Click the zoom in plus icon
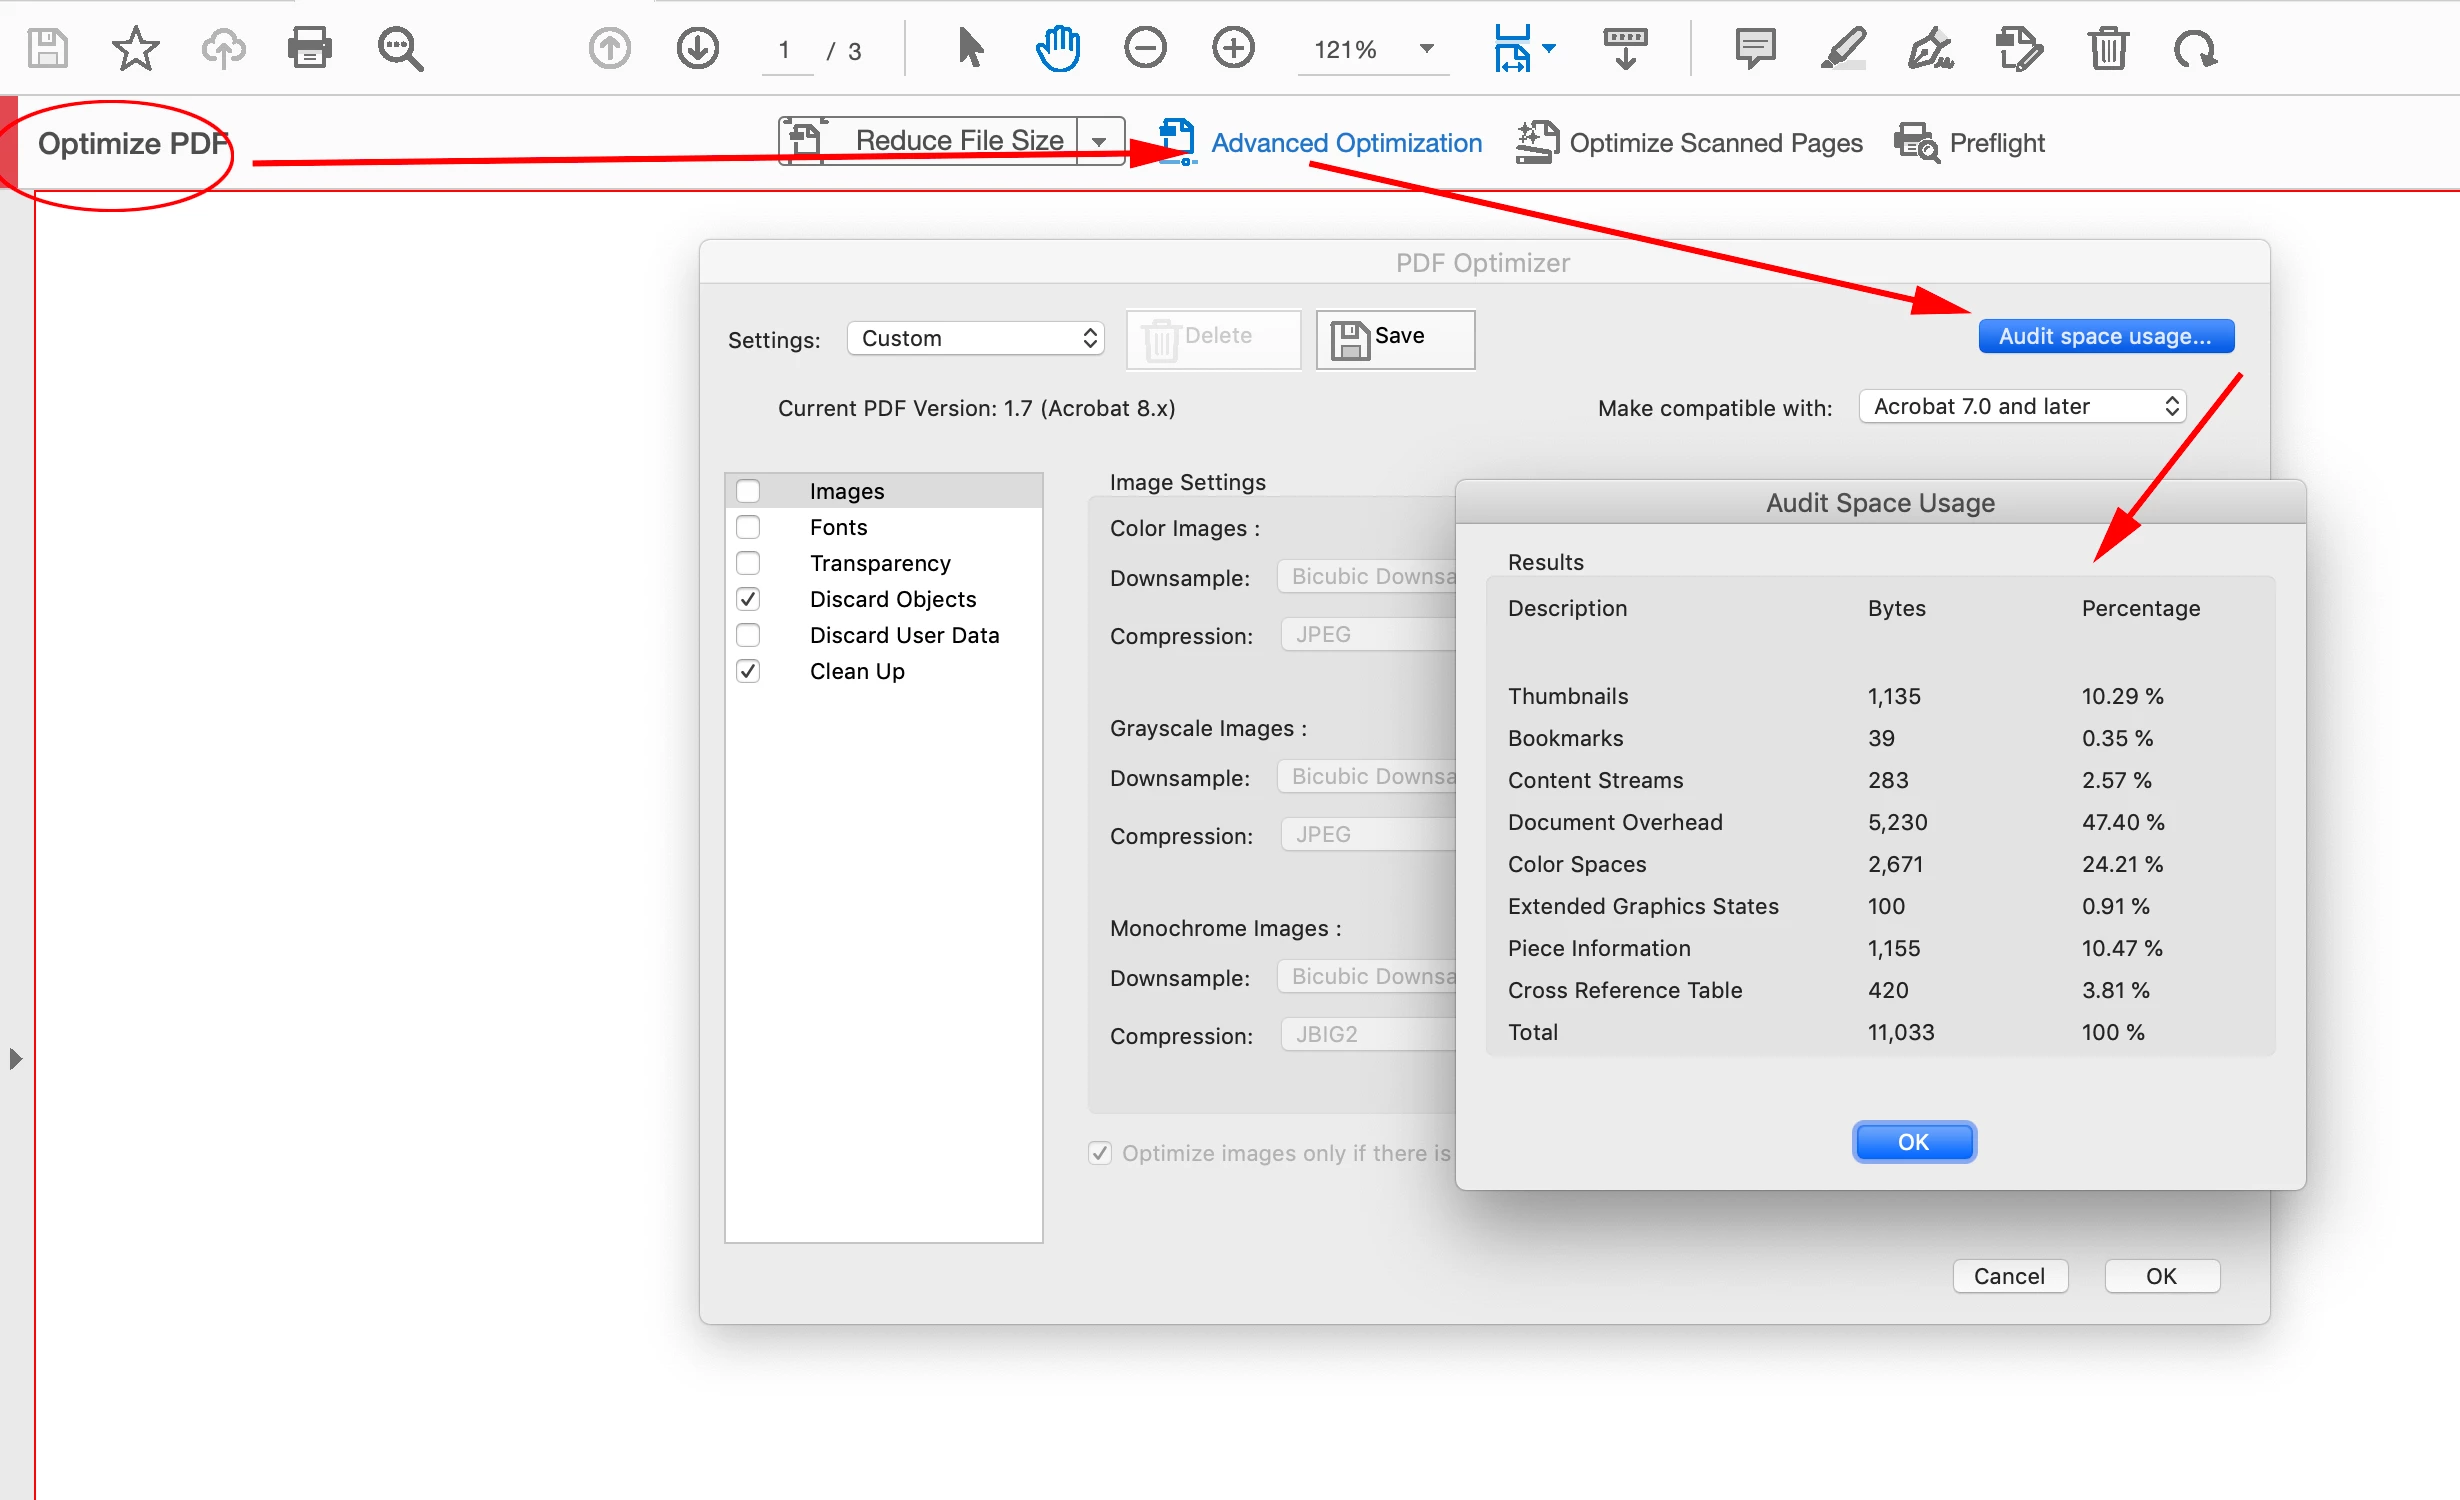This screenshot has width=2460, height=1500. [x=1233, y=48]
